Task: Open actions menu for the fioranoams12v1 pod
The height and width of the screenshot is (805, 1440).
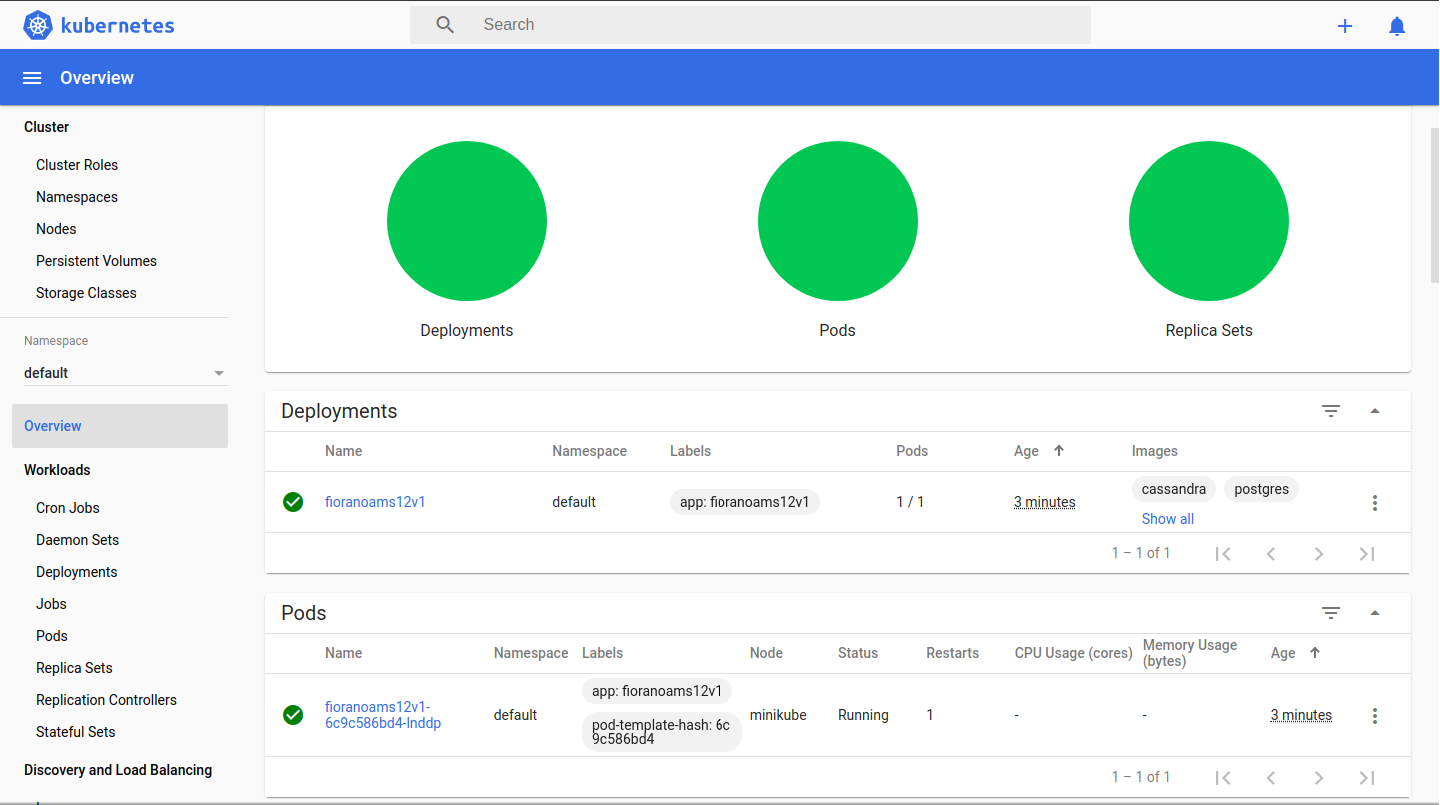Action: [x=1375, y=716]
